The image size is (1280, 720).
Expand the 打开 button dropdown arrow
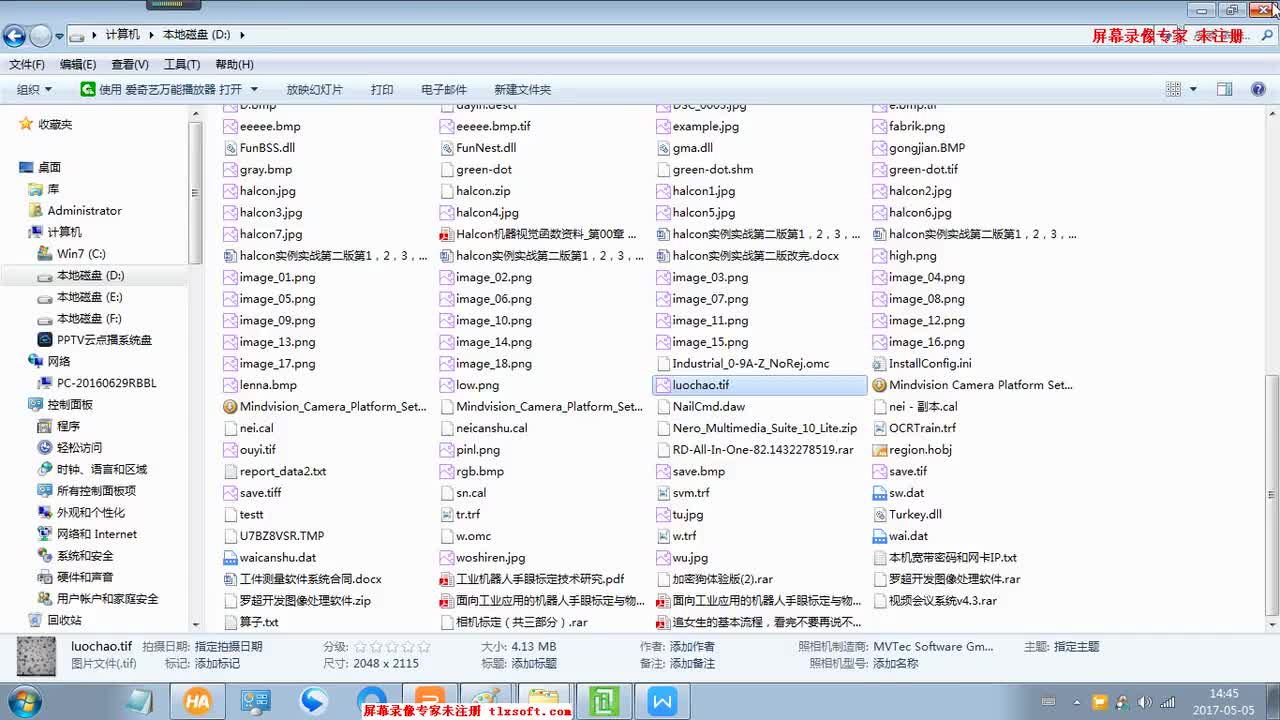pyautogui.click(x=254, y=89)
